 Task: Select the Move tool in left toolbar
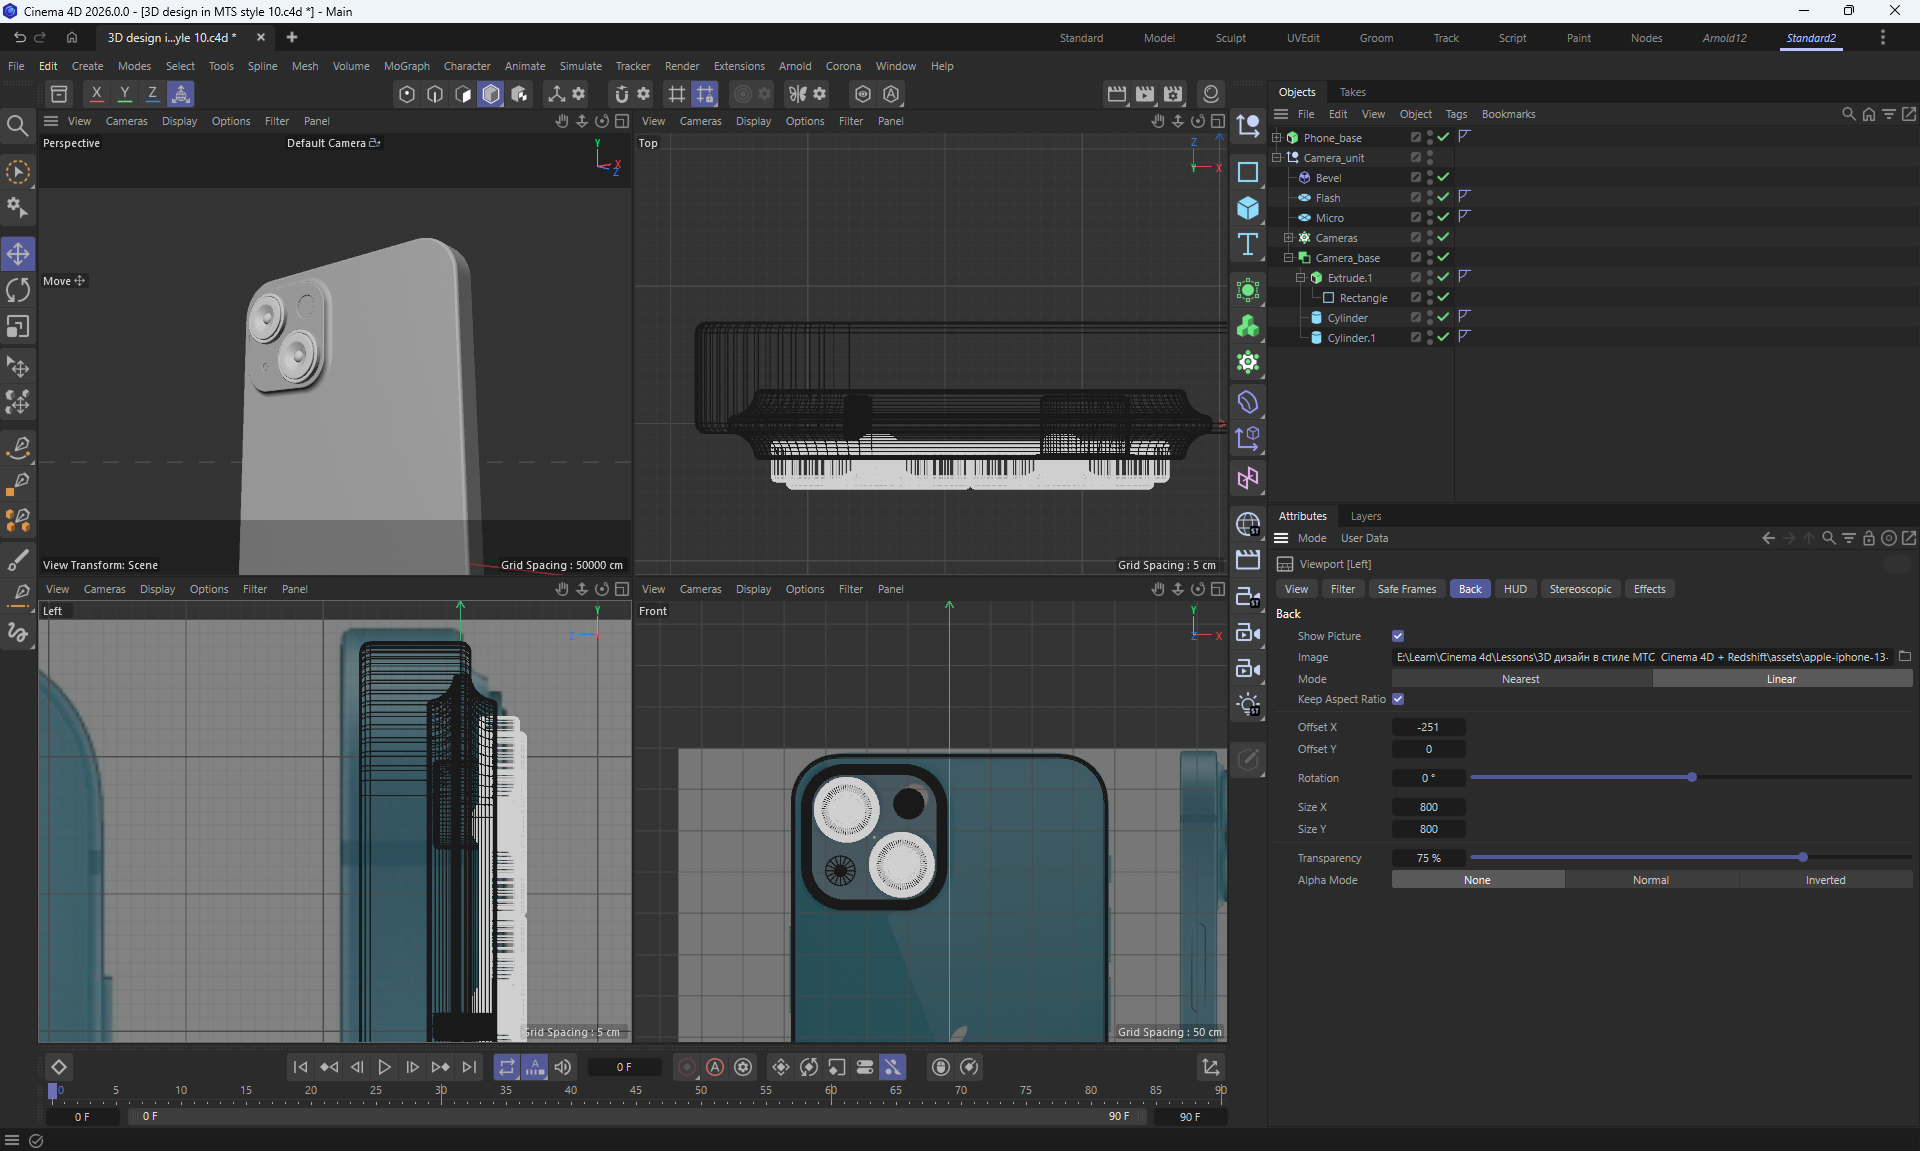(18, 254)
